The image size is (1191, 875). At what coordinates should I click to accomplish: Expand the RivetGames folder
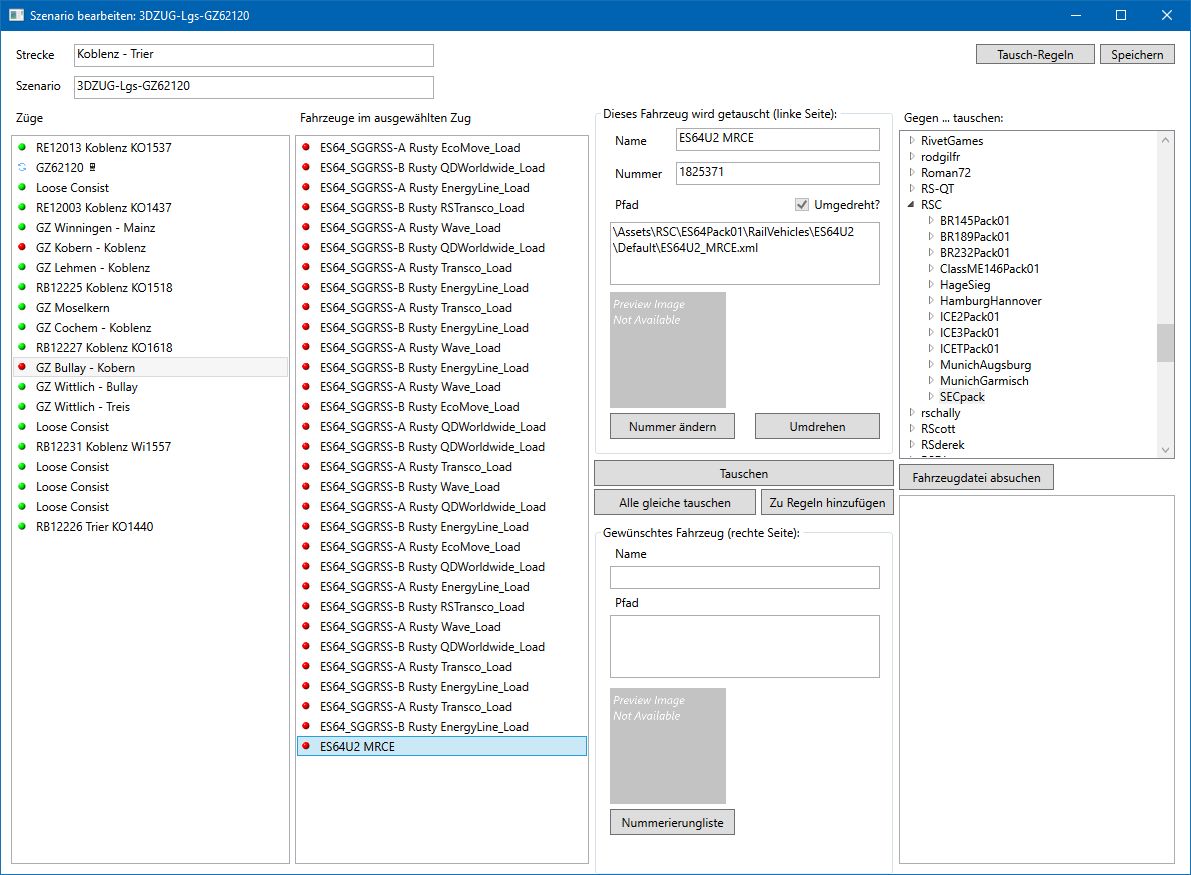coord(911,141)
